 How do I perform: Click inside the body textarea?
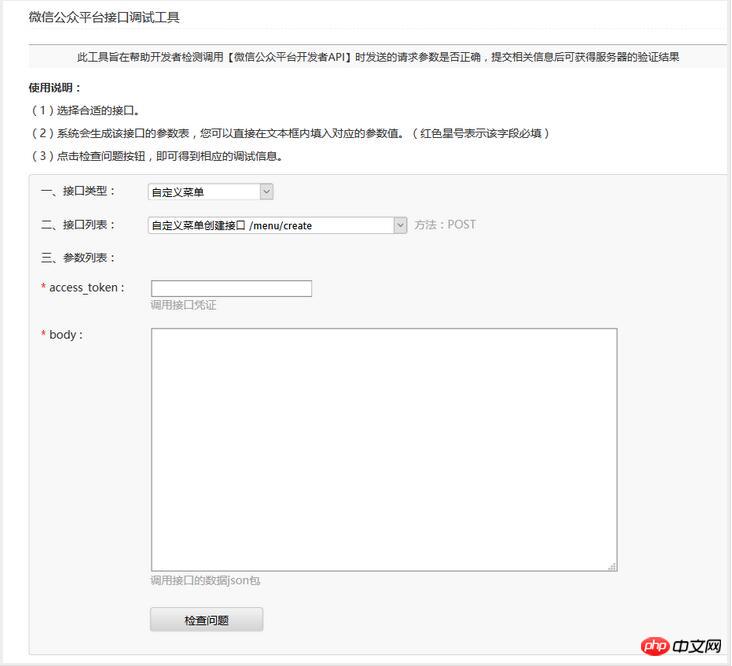coord(384,449)
